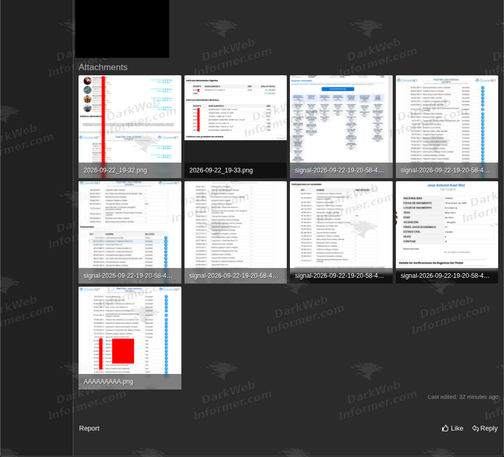The height and width of the screenshot is (457, 504).
Task: Click the Reply button label
Action: pos(489,428)
